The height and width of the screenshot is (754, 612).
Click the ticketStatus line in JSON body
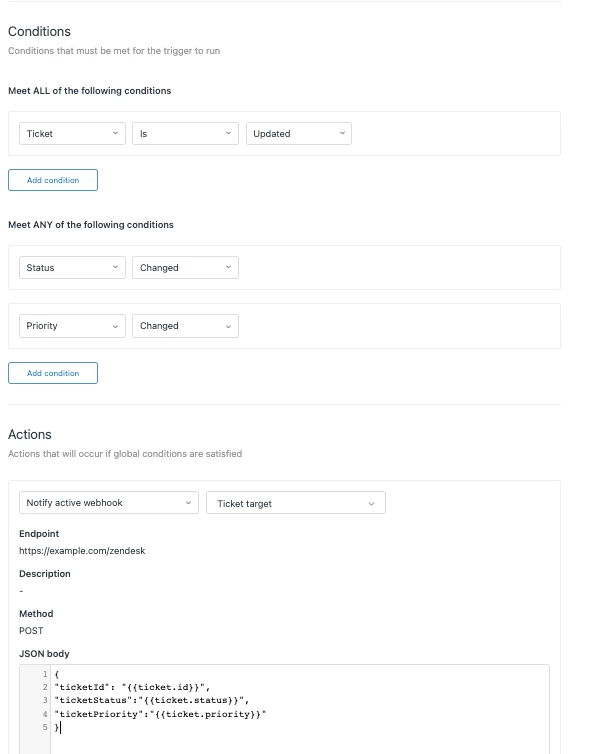[151, 700]
